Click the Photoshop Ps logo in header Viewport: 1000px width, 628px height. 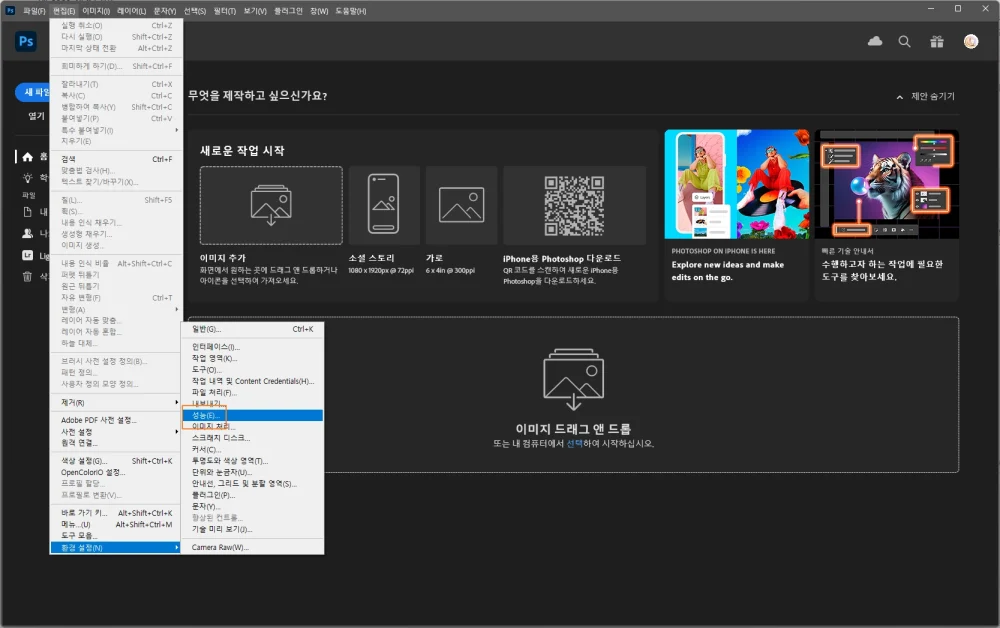click(x=26, y=41)
